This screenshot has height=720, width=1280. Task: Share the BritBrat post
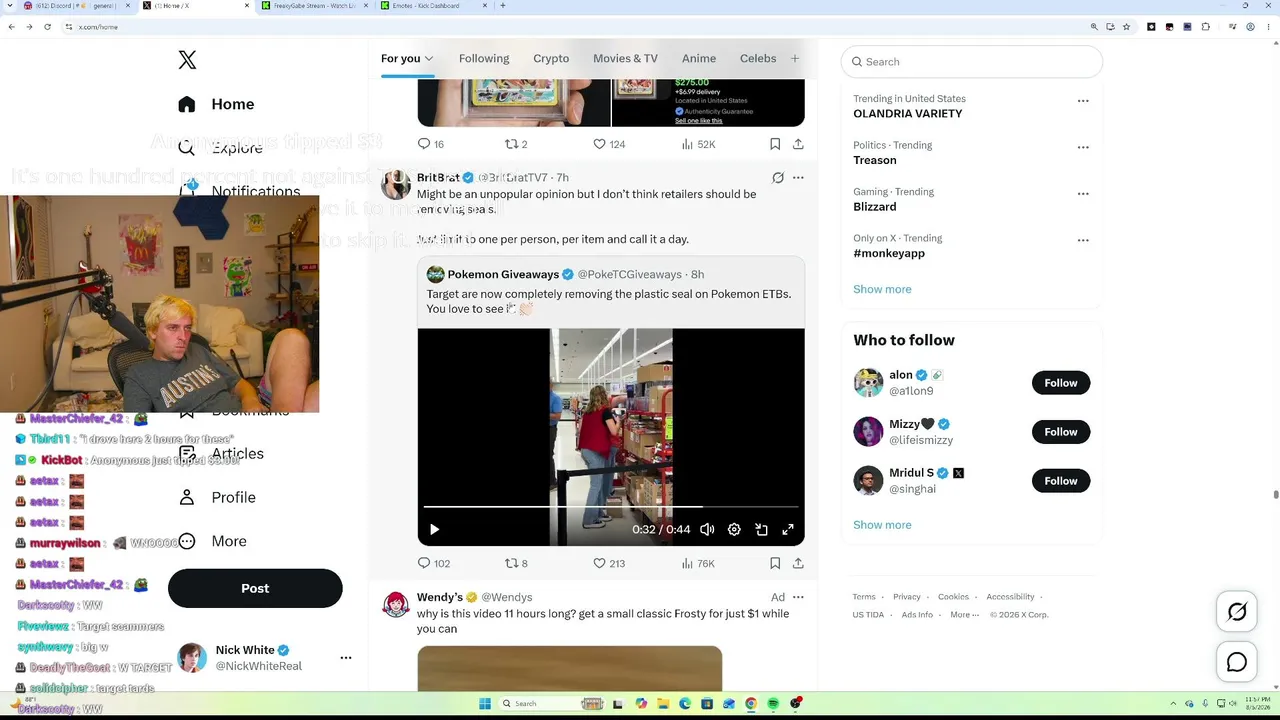pyautogui.click(x=798, y=563)
